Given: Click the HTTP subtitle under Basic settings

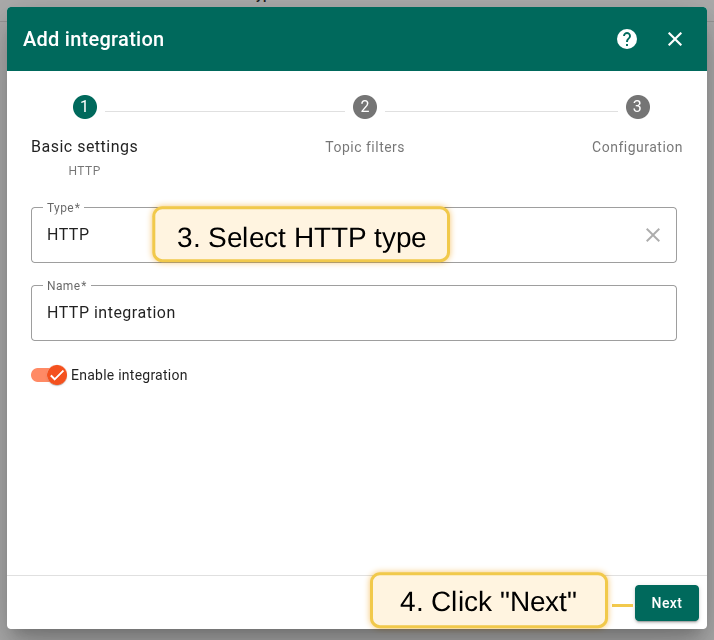Looking at the screenshot, I should pos(84,171).
